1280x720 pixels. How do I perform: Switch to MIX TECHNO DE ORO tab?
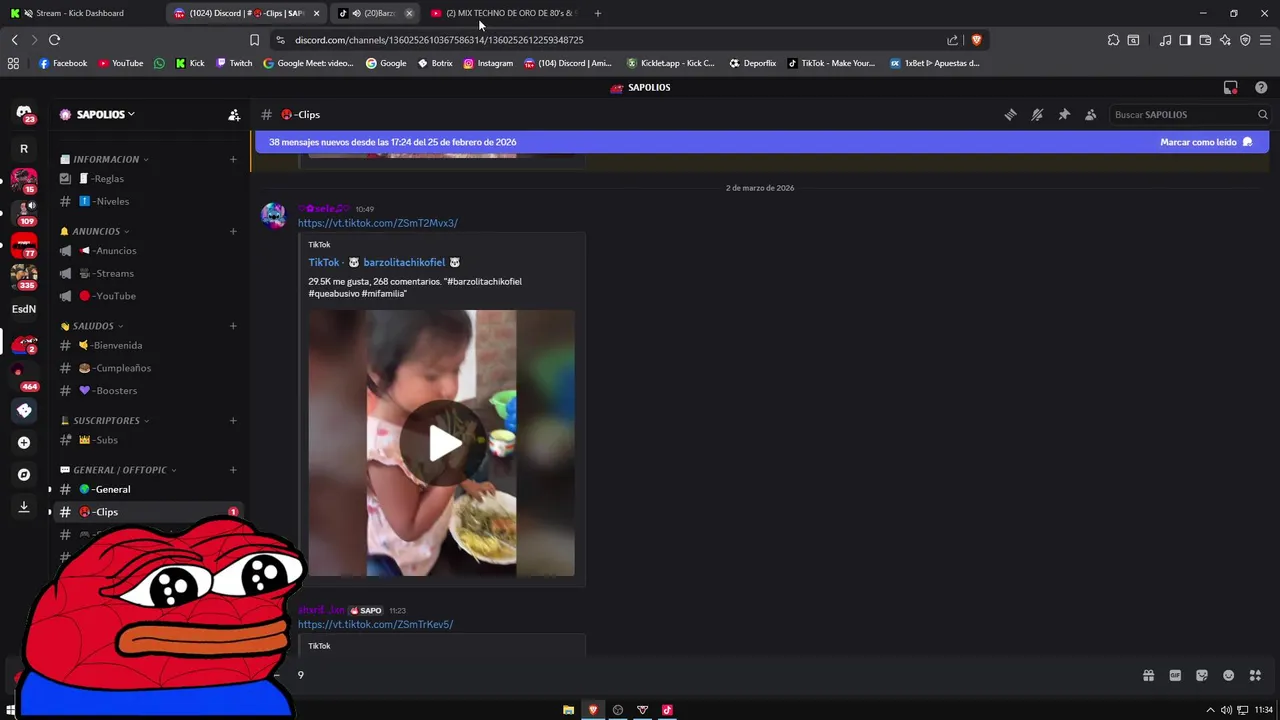tap(506, 13)
